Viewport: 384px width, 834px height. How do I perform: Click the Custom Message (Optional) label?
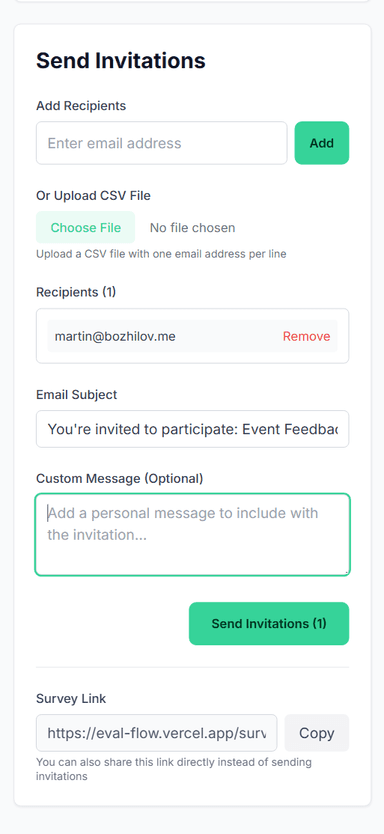pyautogui.click(x=120, y=479)
